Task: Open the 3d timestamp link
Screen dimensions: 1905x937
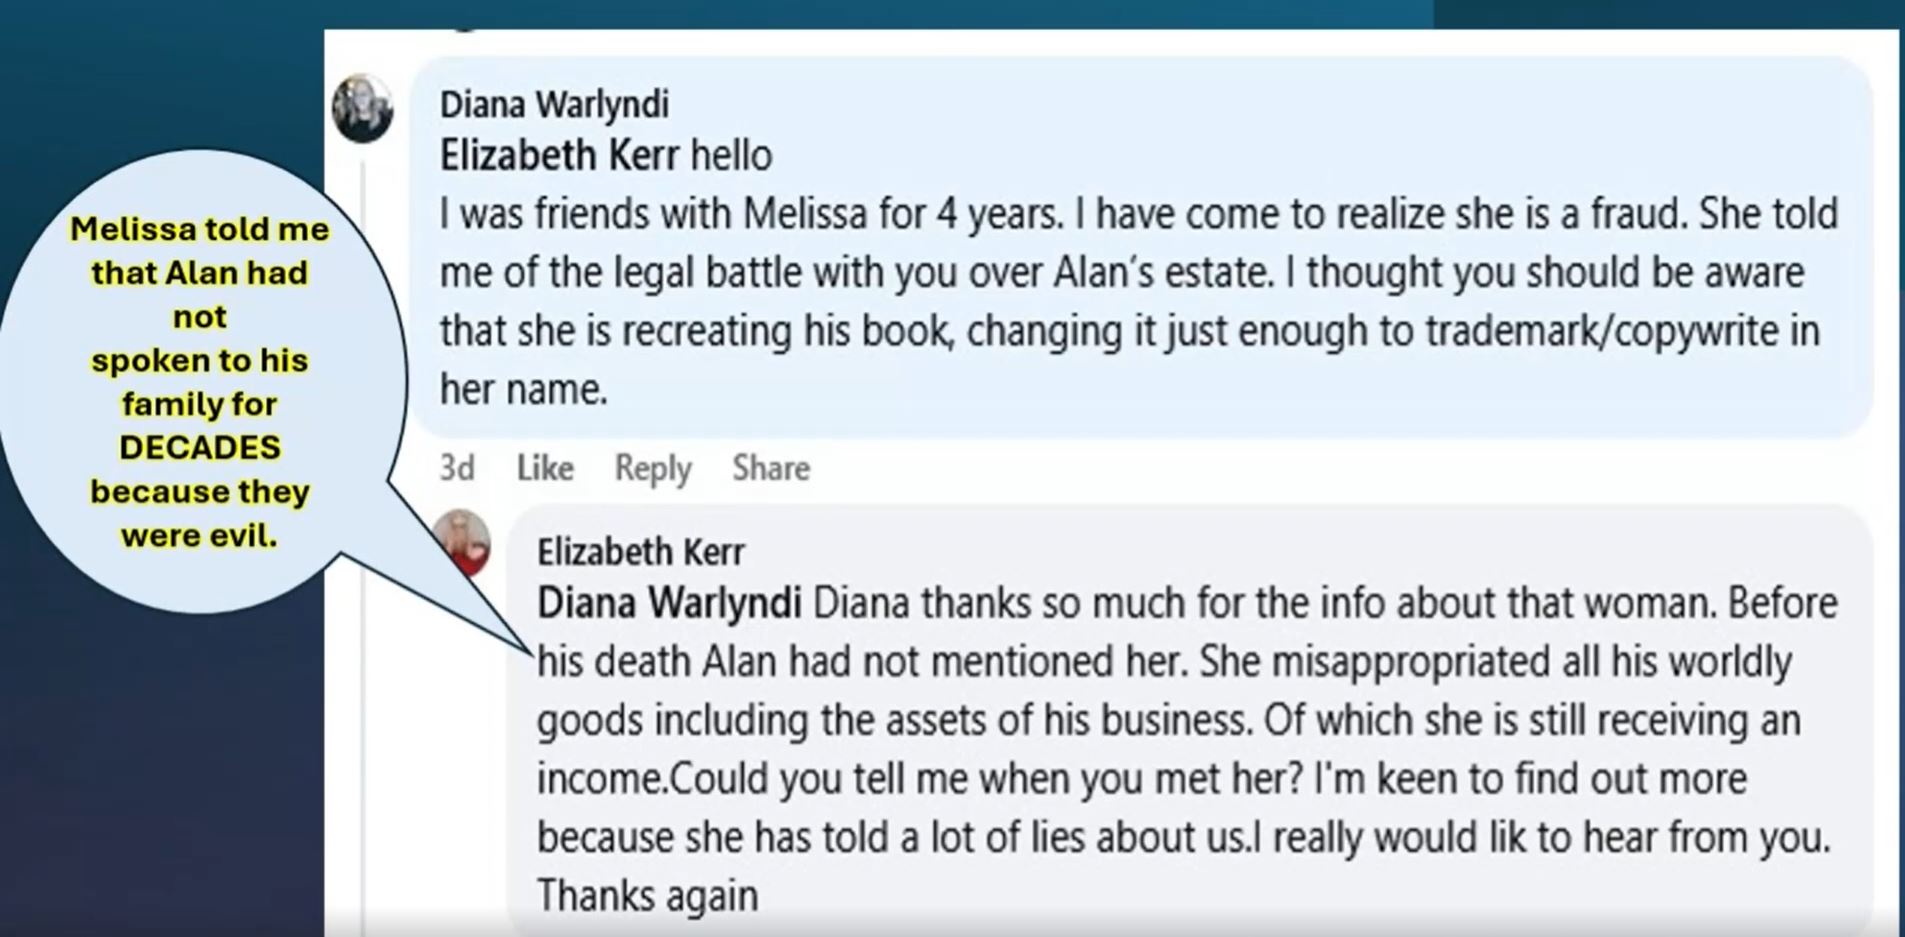Action: click(457, 468)
